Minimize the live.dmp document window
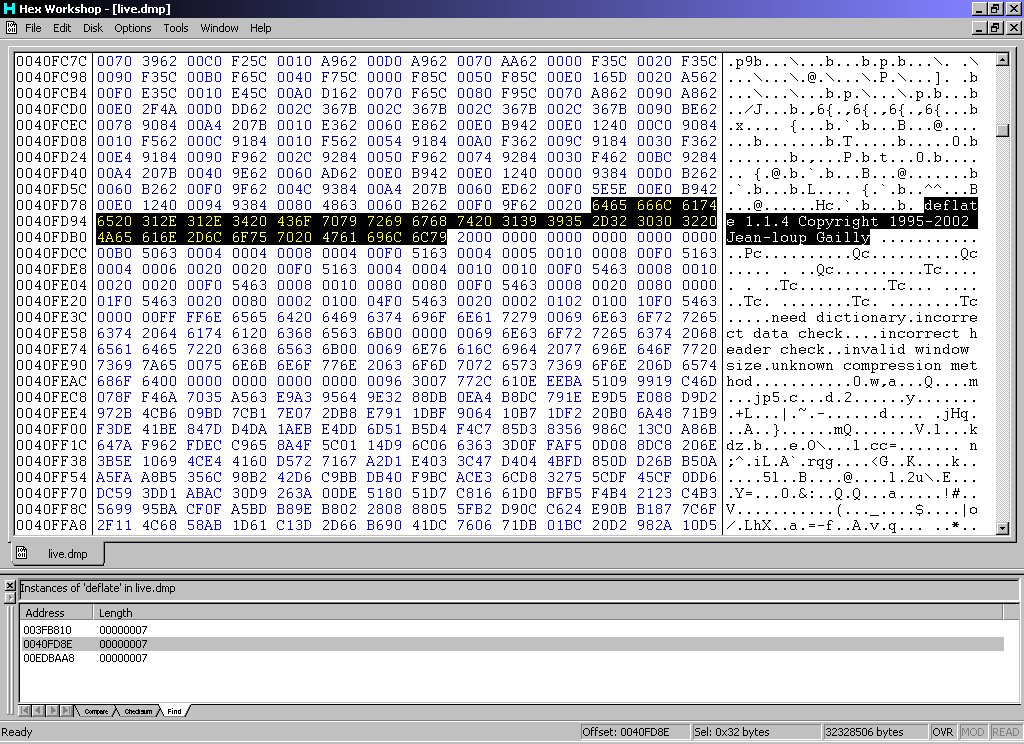1024x744 pixels. [x=980, y=28]
